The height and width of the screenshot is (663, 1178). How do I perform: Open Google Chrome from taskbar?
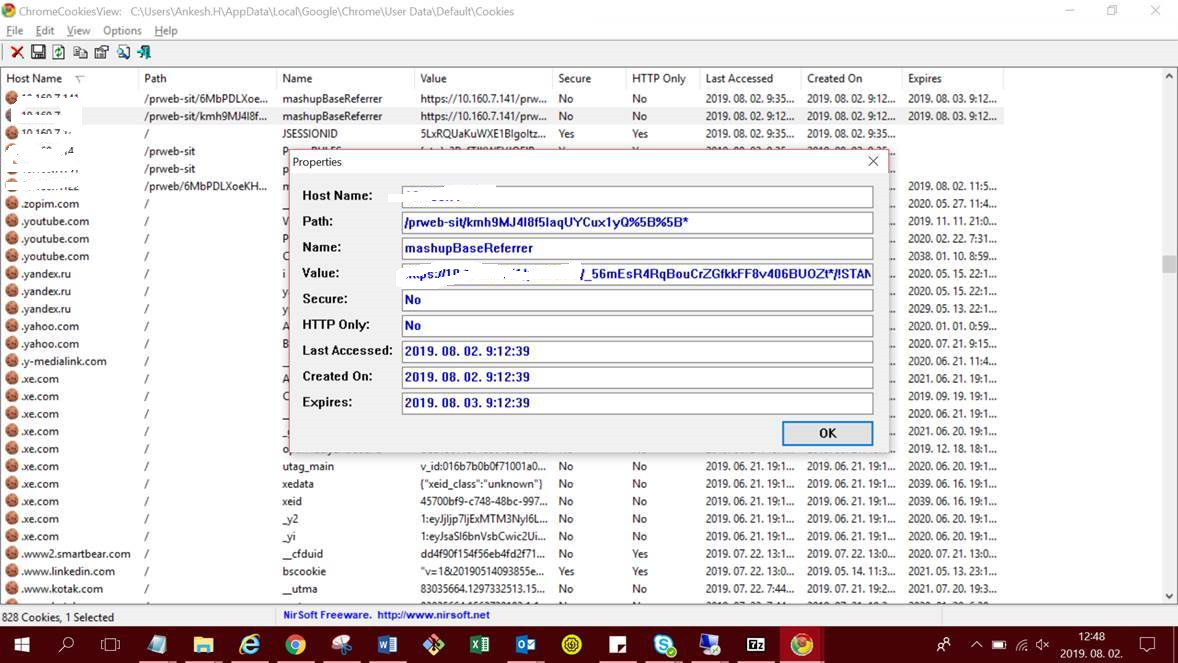(295, 644)
